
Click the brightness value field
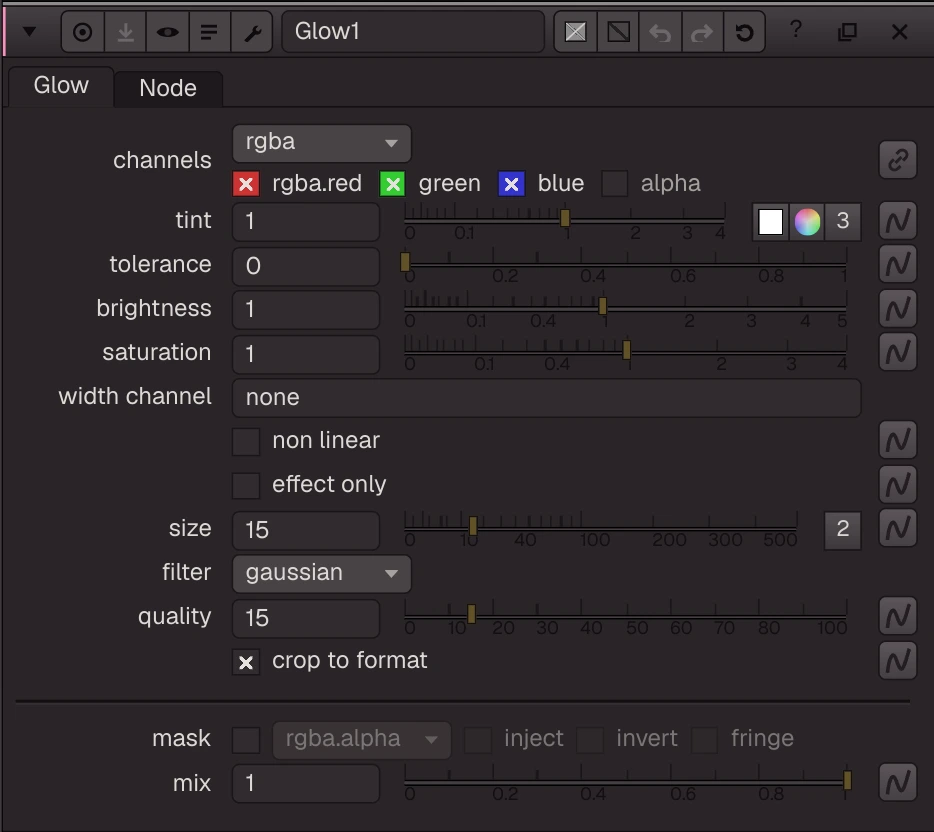tap(306, 309)
